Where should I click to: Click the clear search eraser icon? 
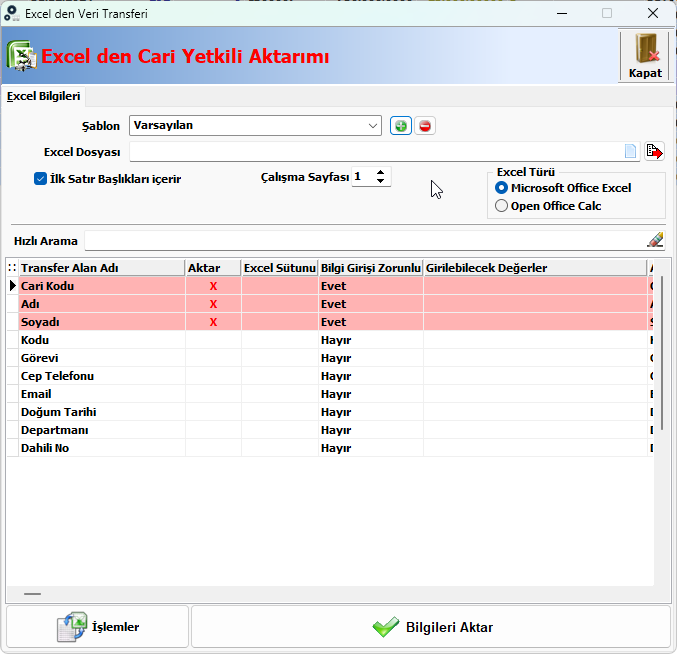pyautogui.click(x=655, y=240)
